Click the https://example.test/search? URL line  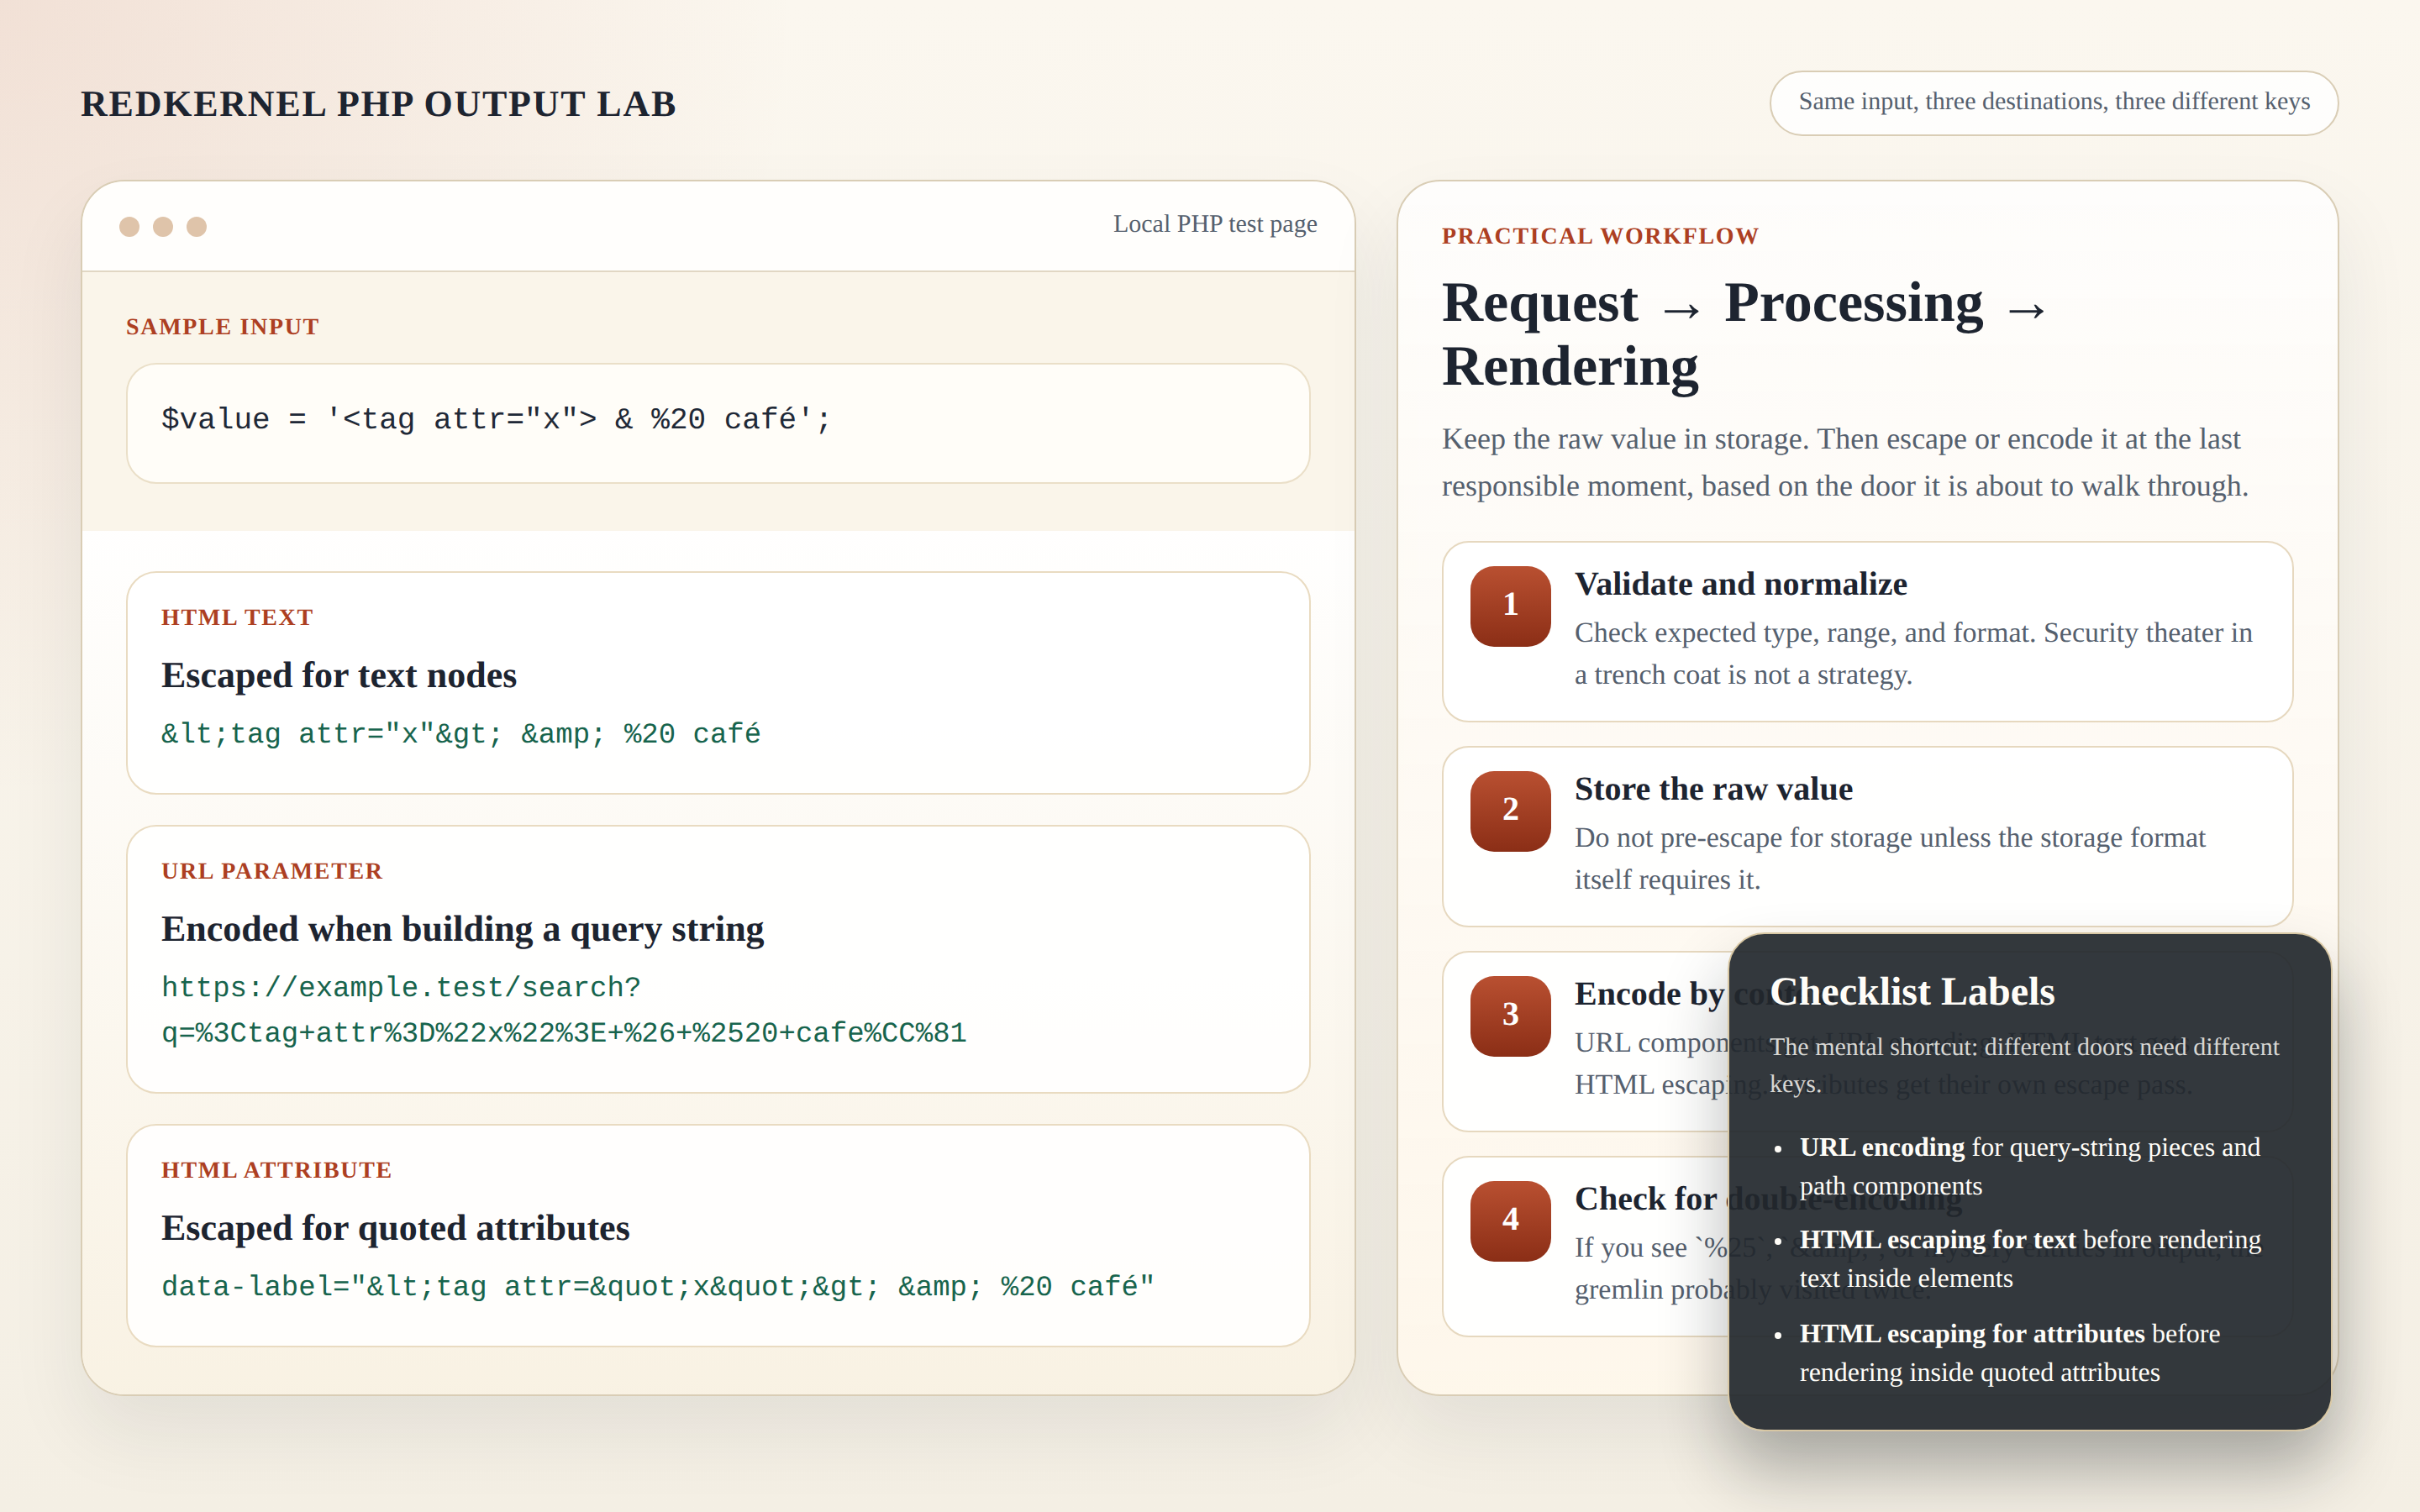point(401,987)
